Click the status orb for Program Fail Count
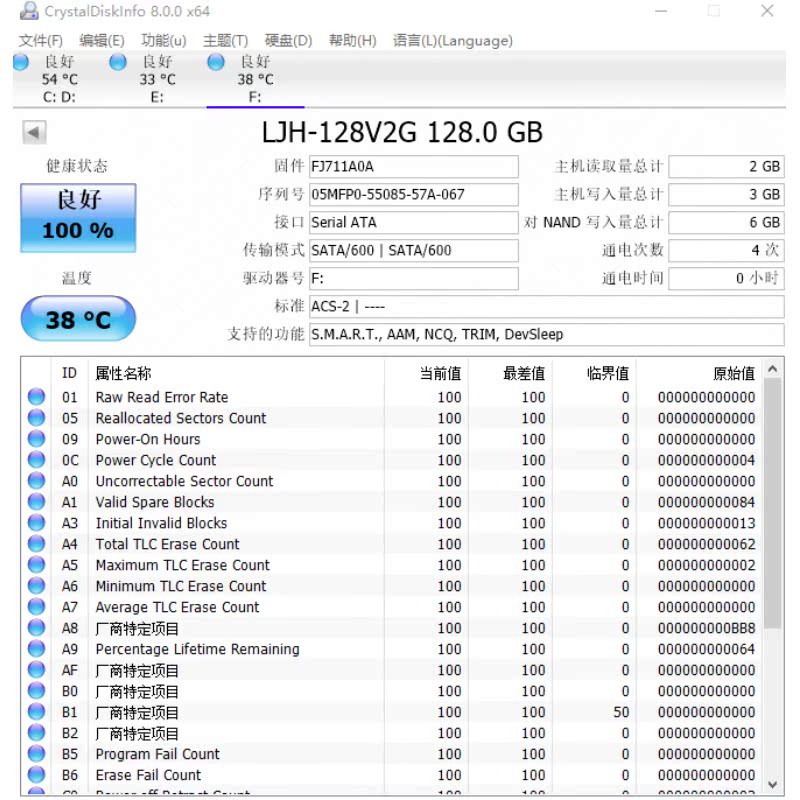 click(x=36, y=754)
